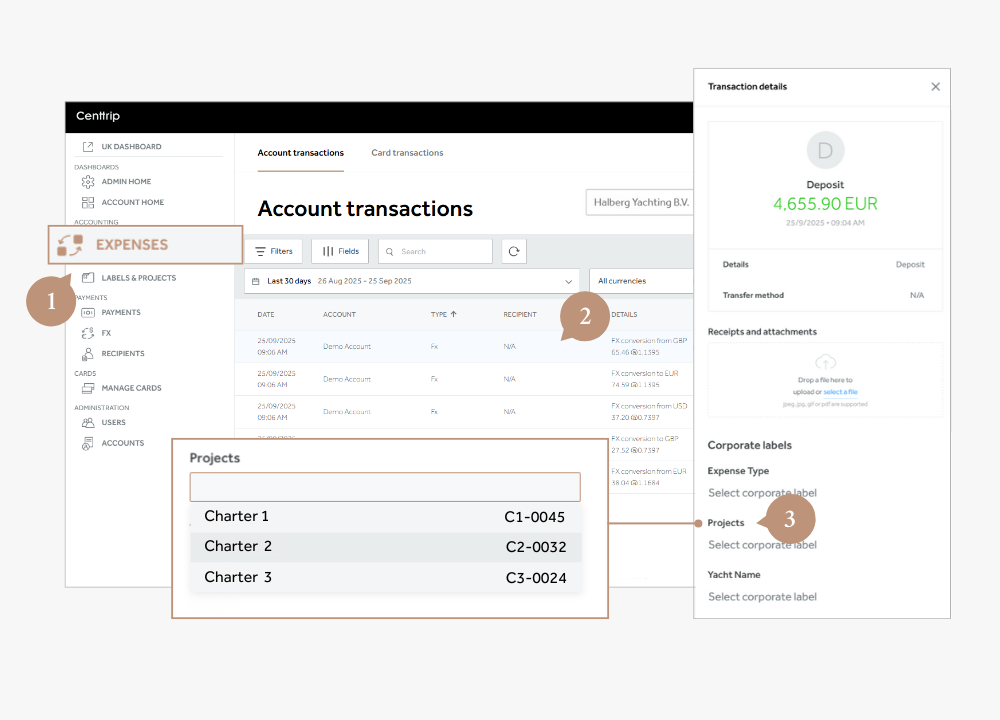Expand the Expense Type corporate label selector
This screenshot has height=720, width=1000.
[x=762, y=493]
